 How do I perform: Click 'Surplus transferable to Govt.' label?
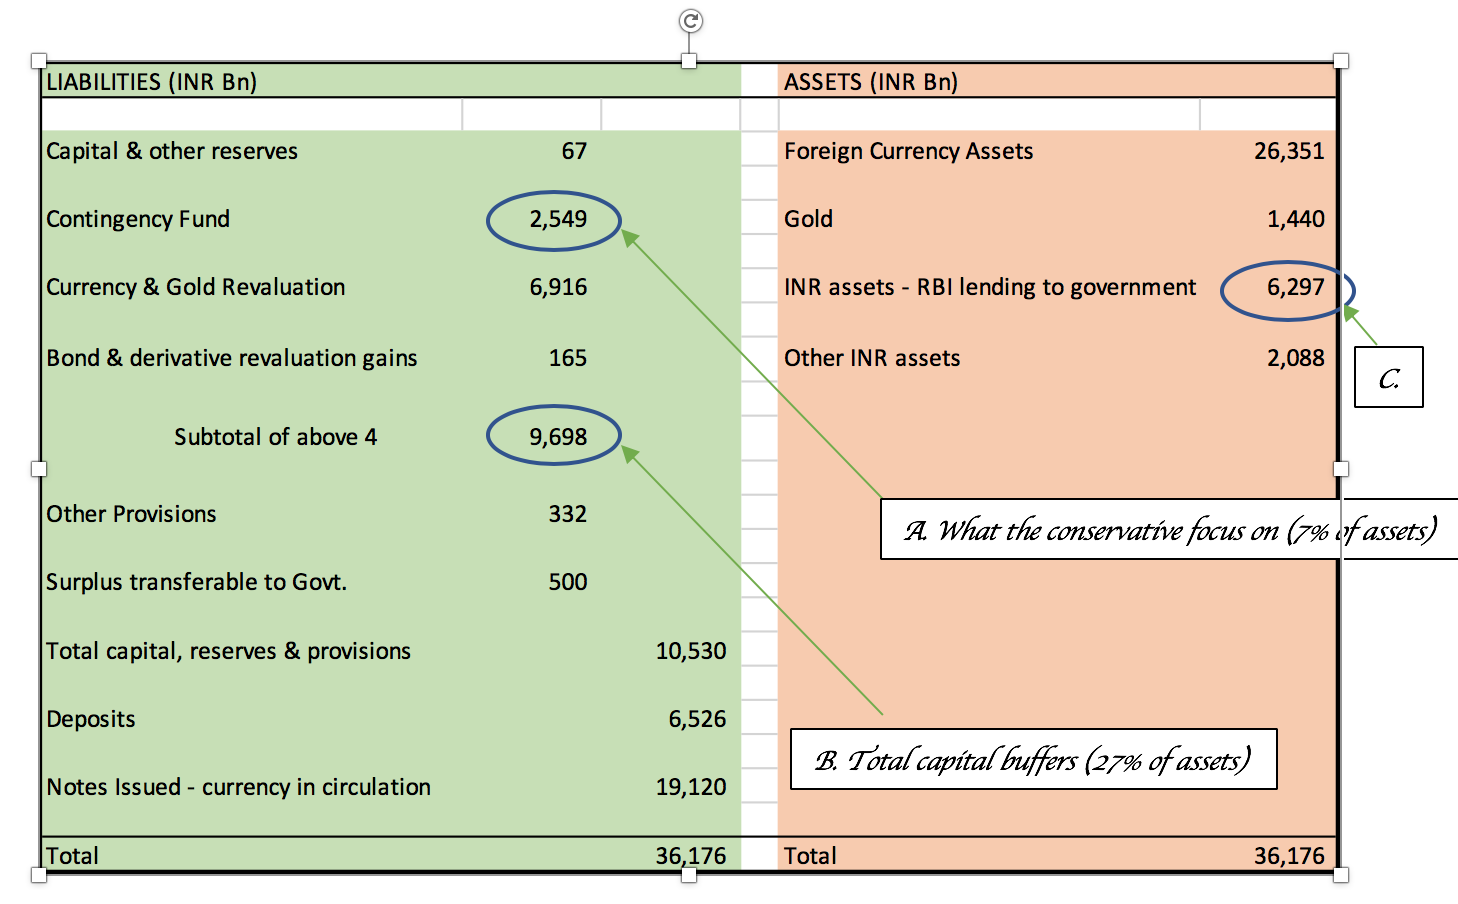196,582
